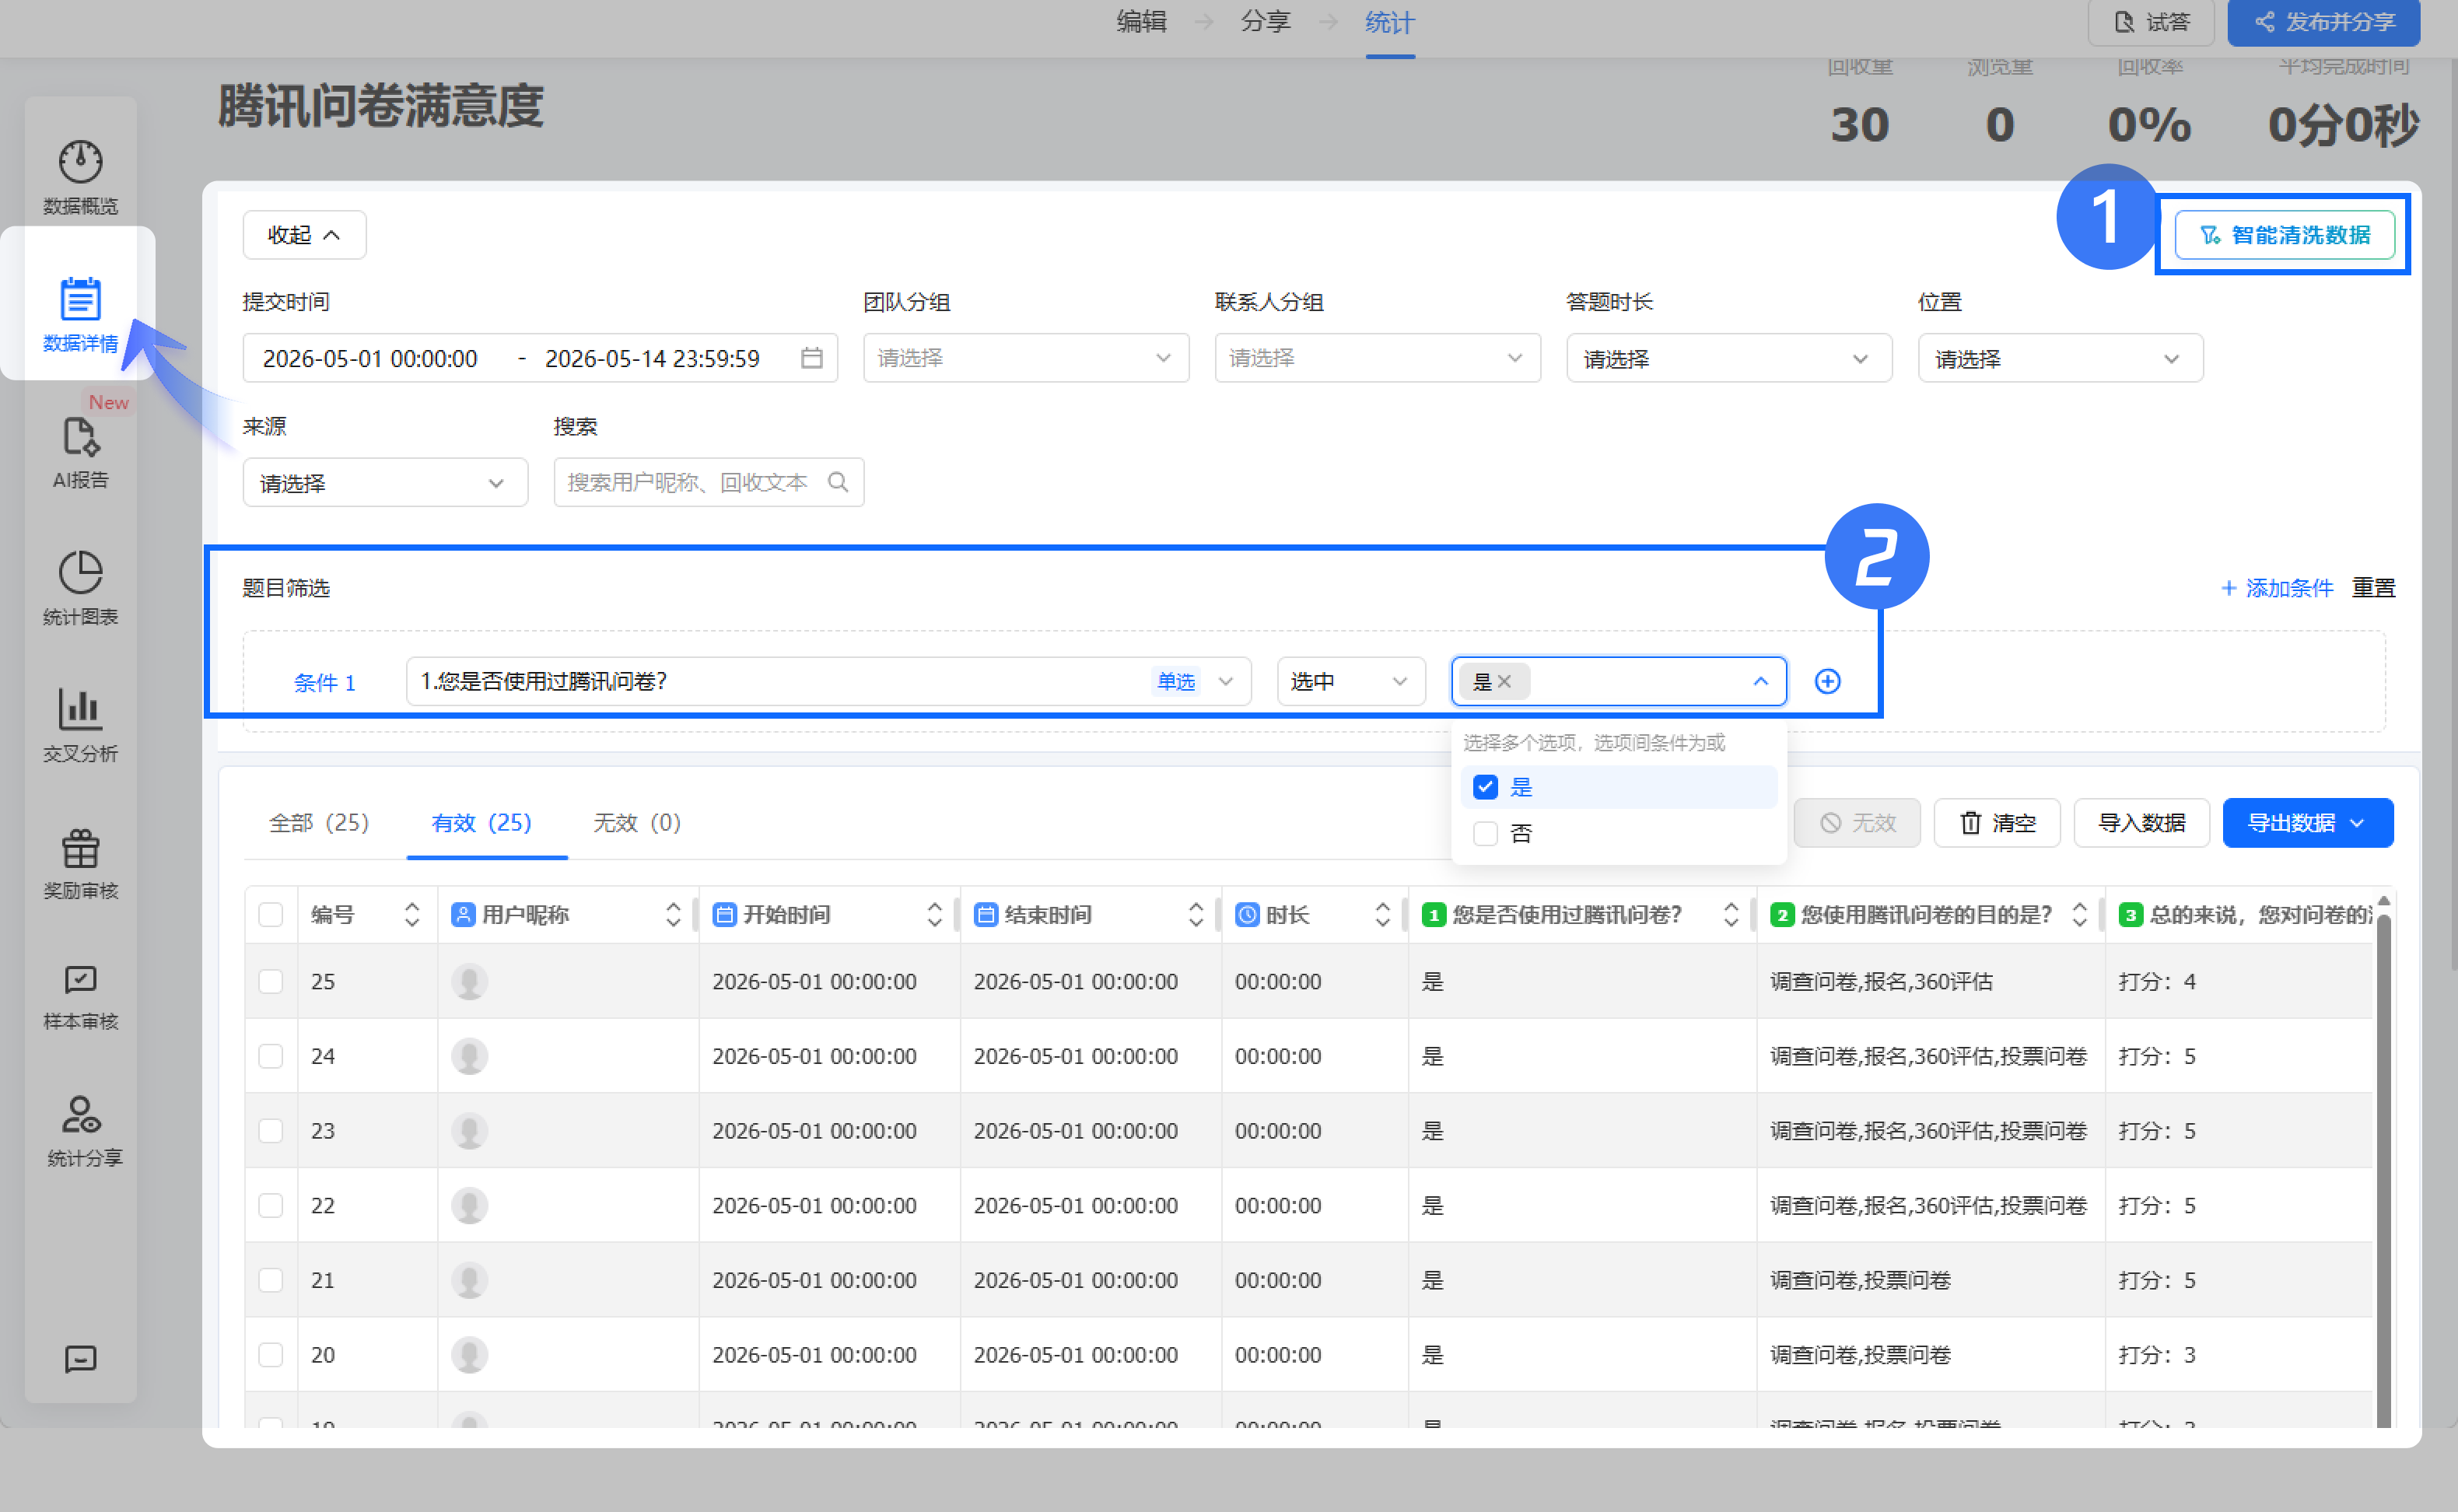
Task: Show the 有效 (25) tab
Action: (481, 823)
